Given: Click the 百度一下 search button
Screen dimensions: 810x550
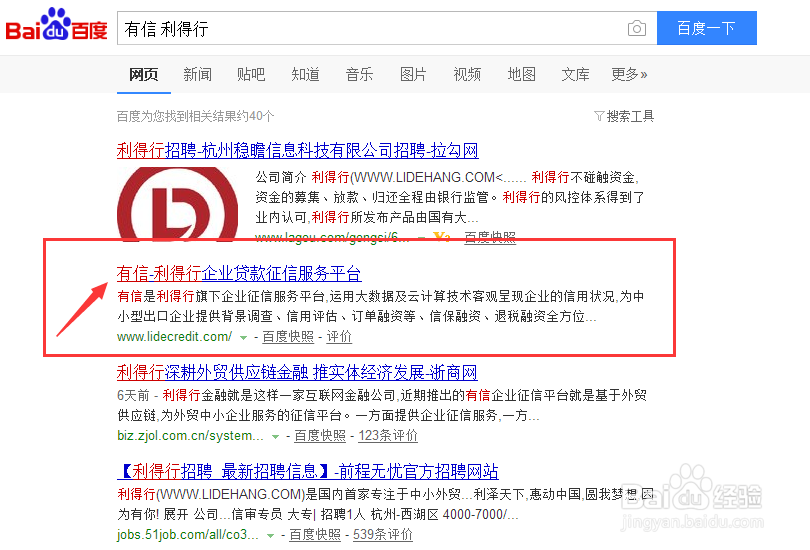Looking at the screenshot, I should (706, 28).
